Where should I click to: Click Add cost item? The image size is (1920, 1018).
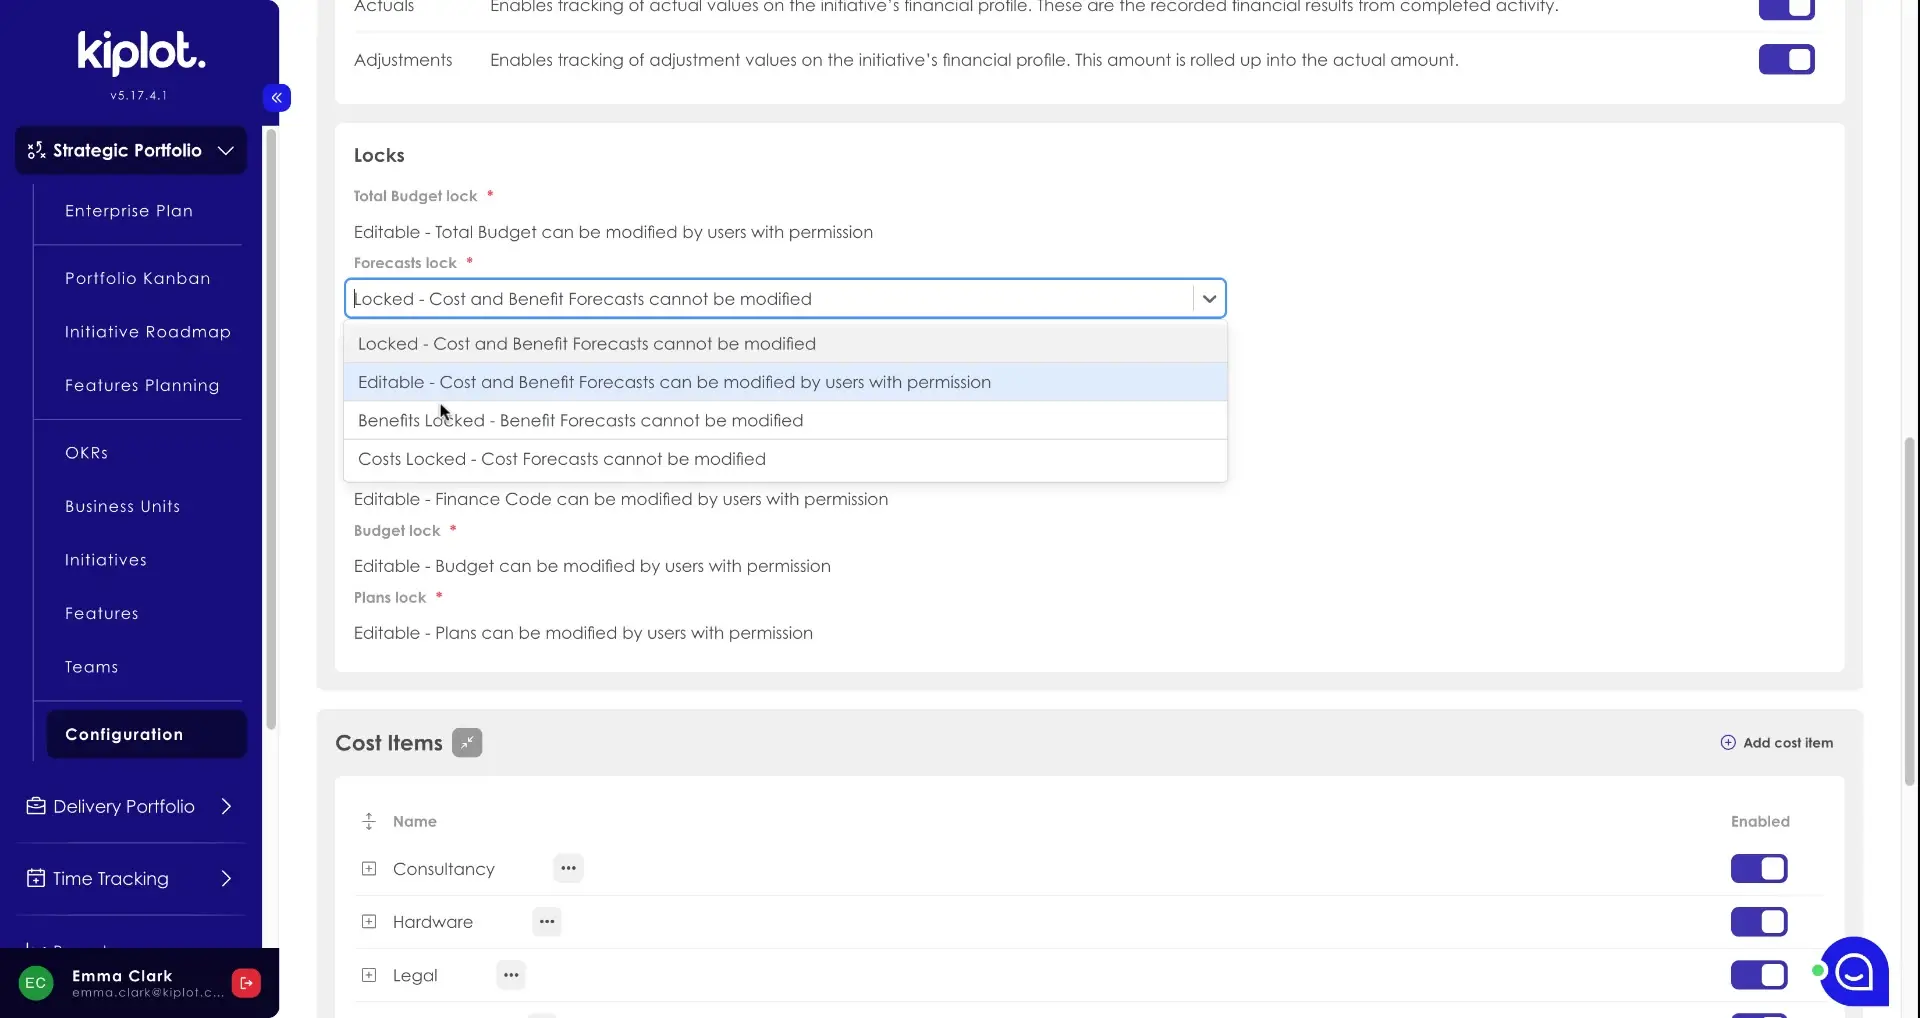click(1776, 743)
